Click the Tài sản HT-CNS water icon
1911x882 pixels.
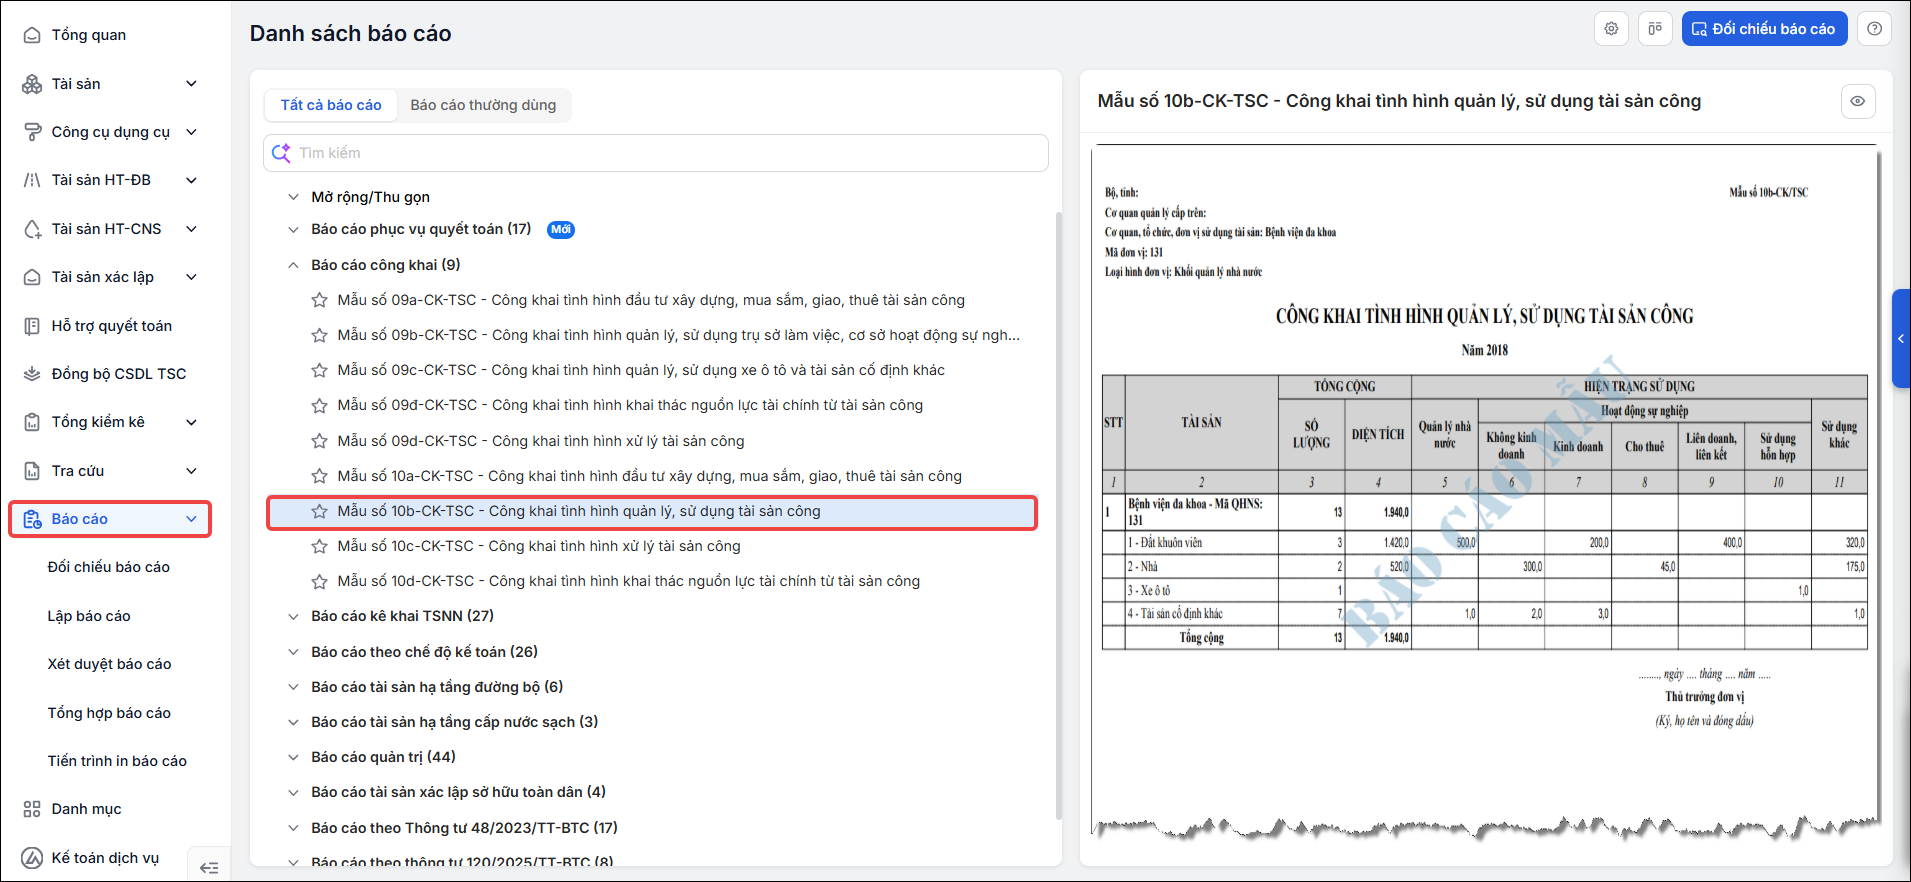point(32,229)
